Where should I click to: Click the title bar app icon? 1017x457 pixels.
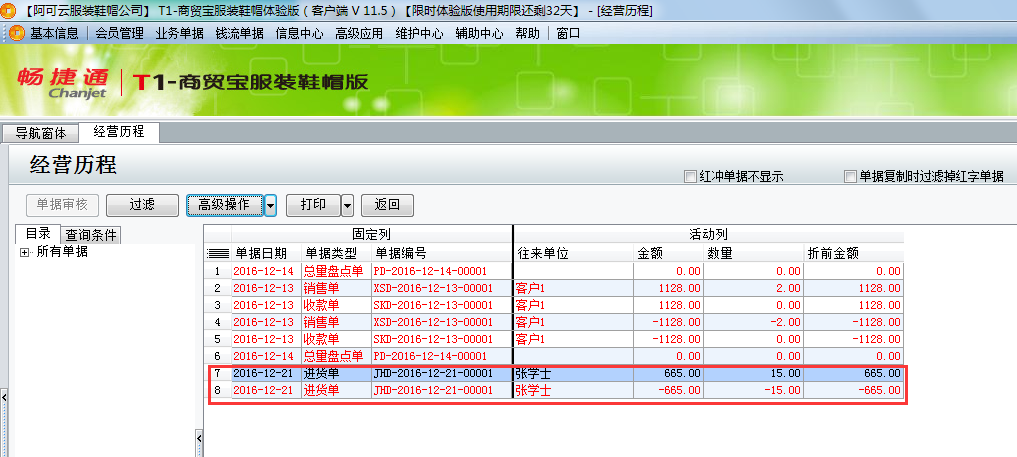point(7,10)
